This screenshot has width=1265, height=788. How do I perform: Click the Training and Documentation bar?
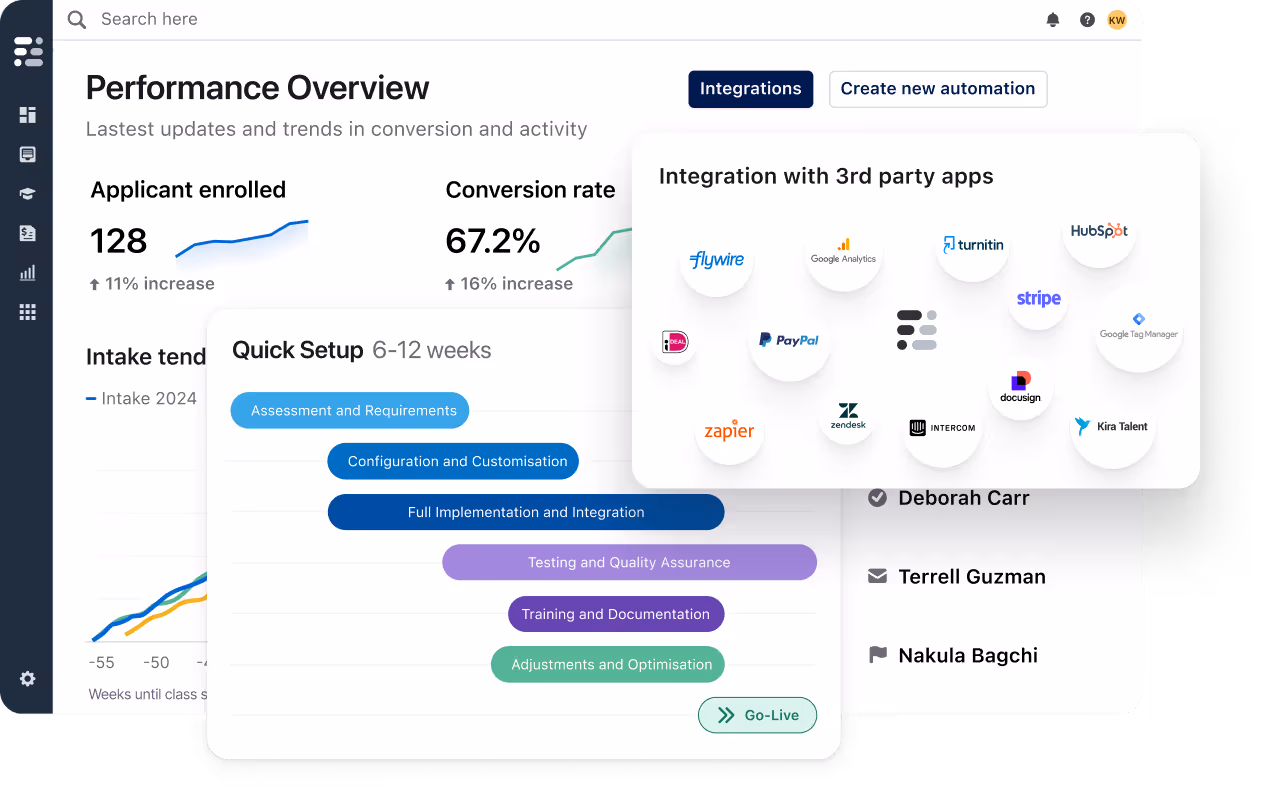[x=616, y=614]
